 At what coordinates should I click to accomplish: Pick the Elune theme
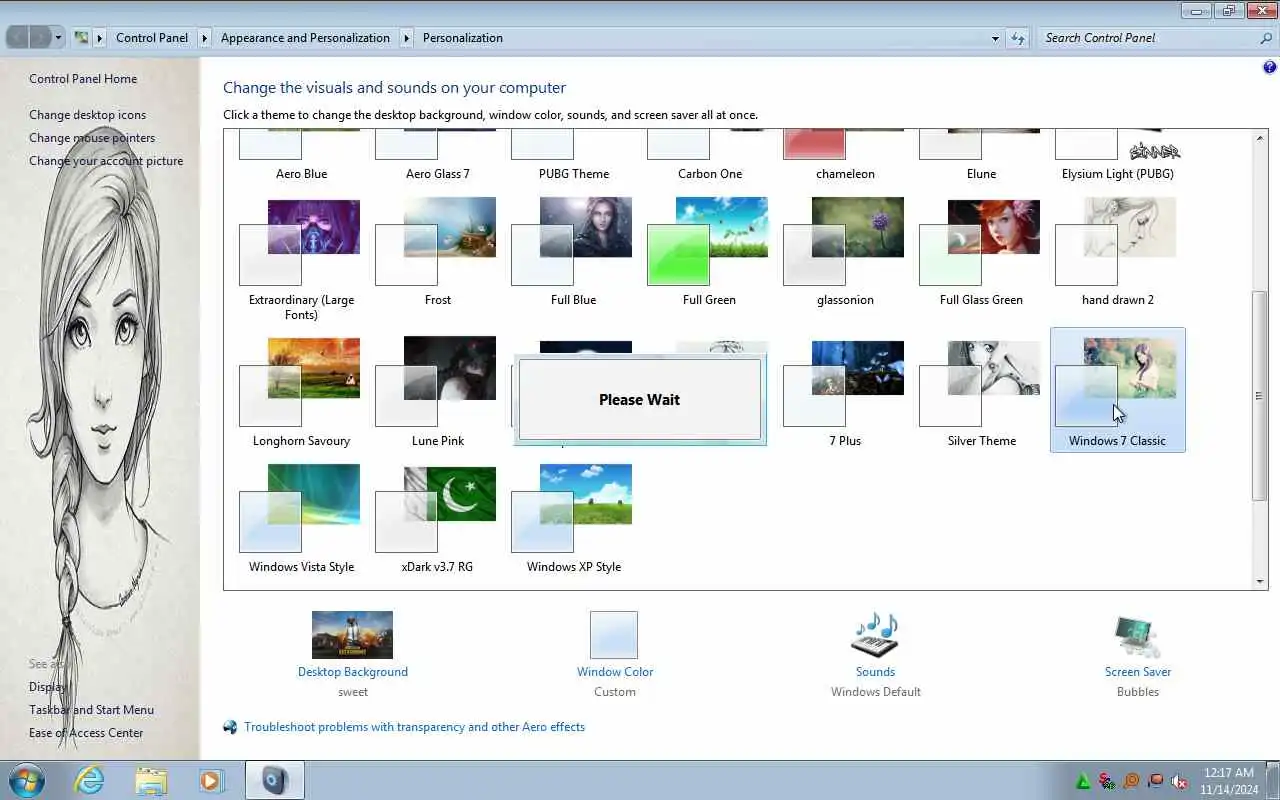click(981, 156)
